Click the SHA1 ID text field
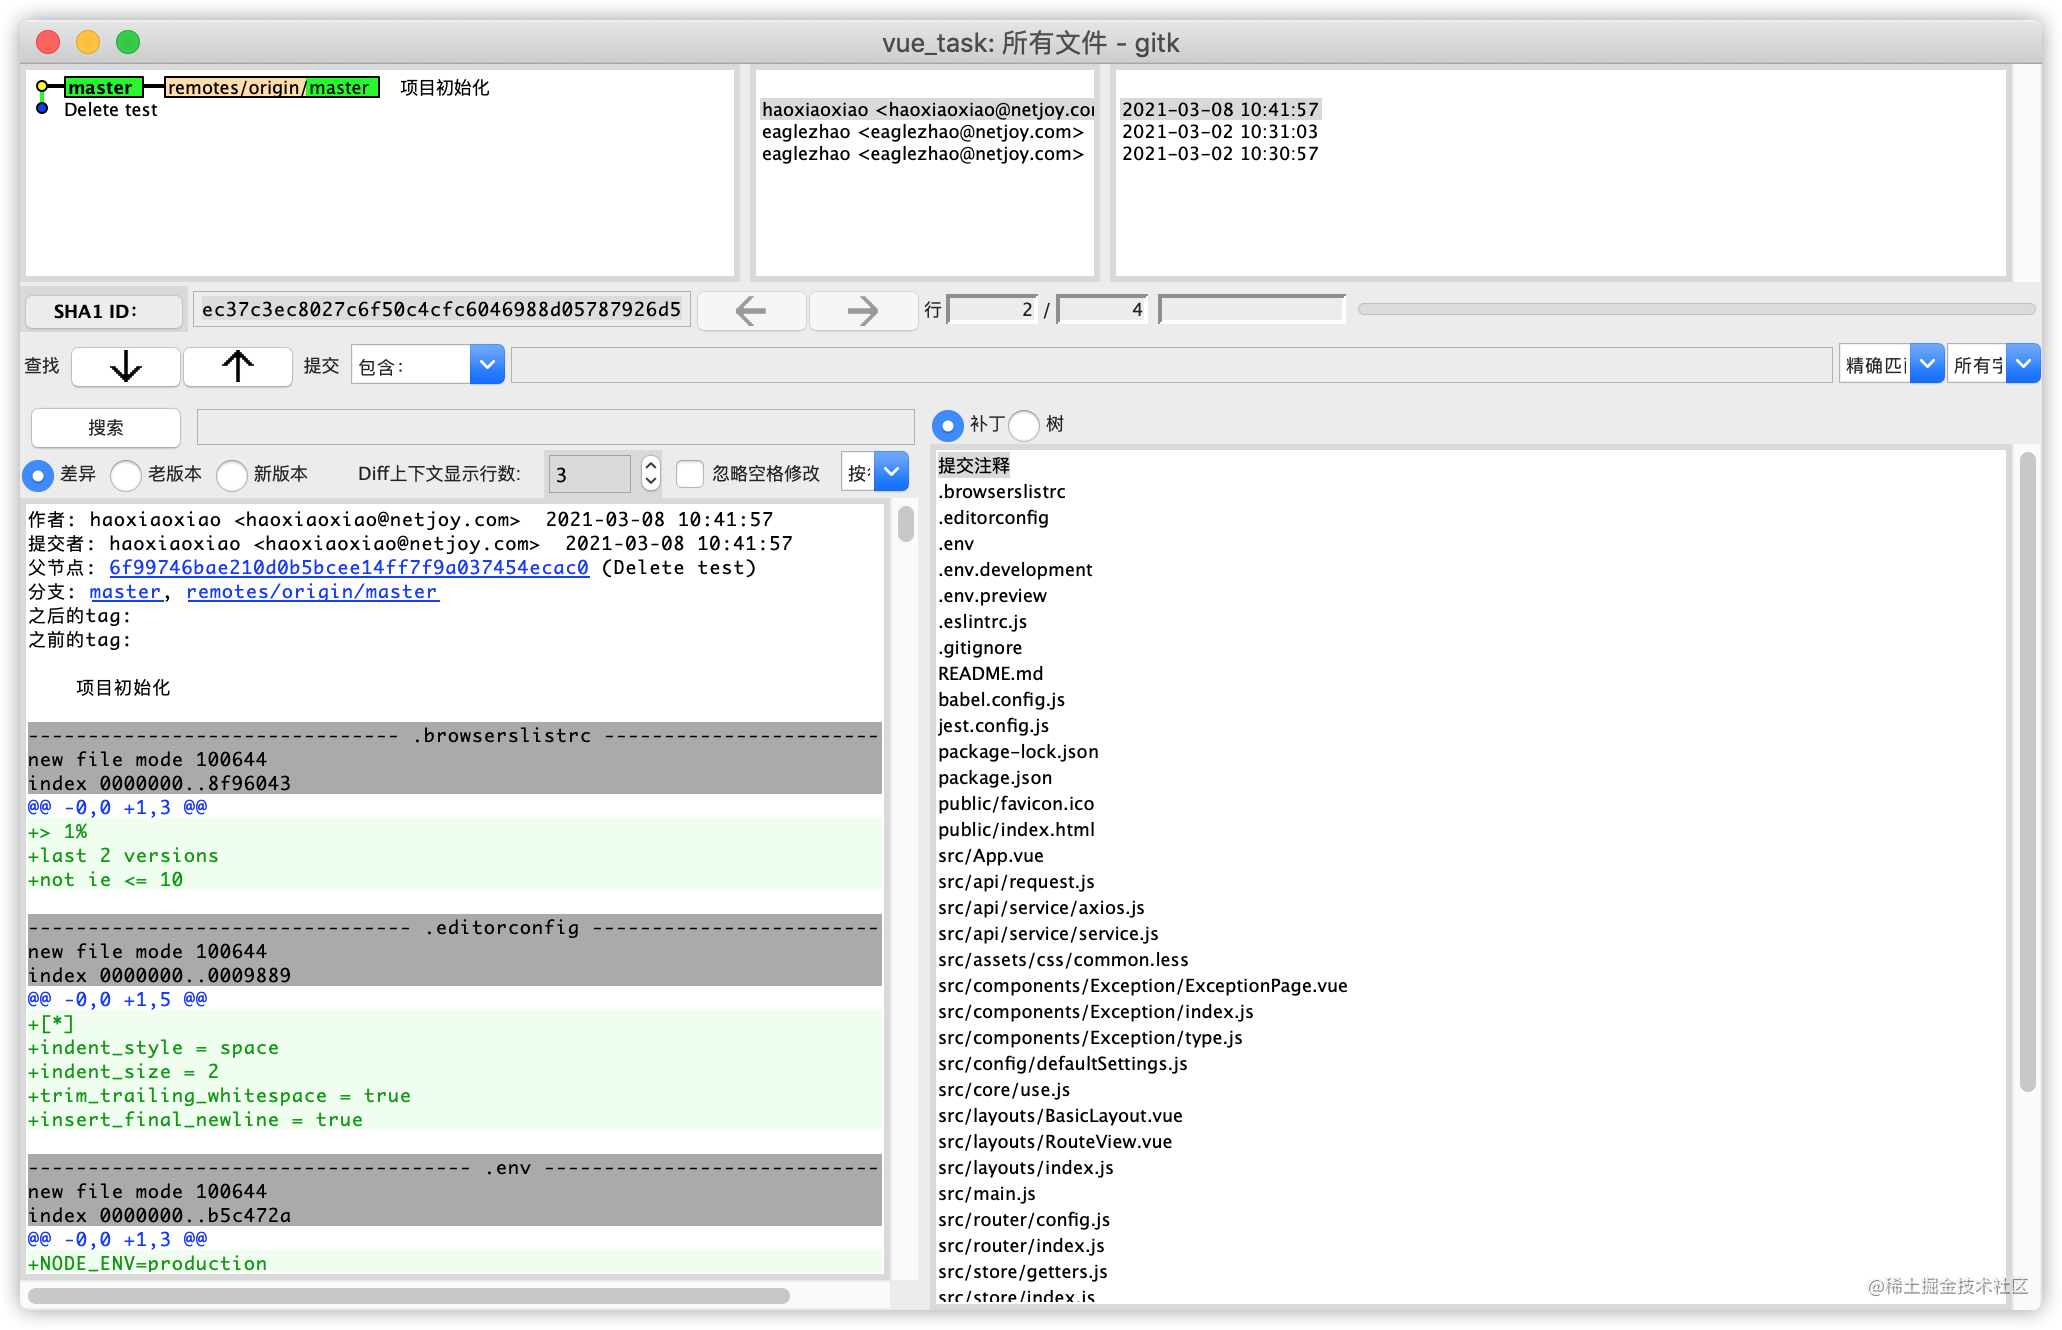Screen dimensions: 2062x1330 pyautogui.click(x=441, y=310)
